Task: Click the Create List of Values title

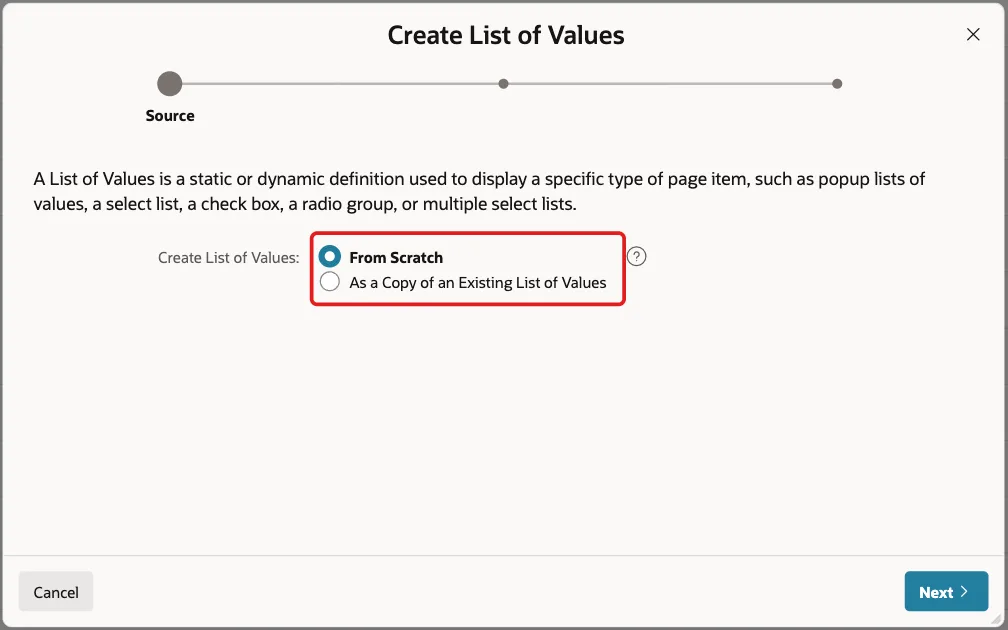Action: tap(506, 35)
